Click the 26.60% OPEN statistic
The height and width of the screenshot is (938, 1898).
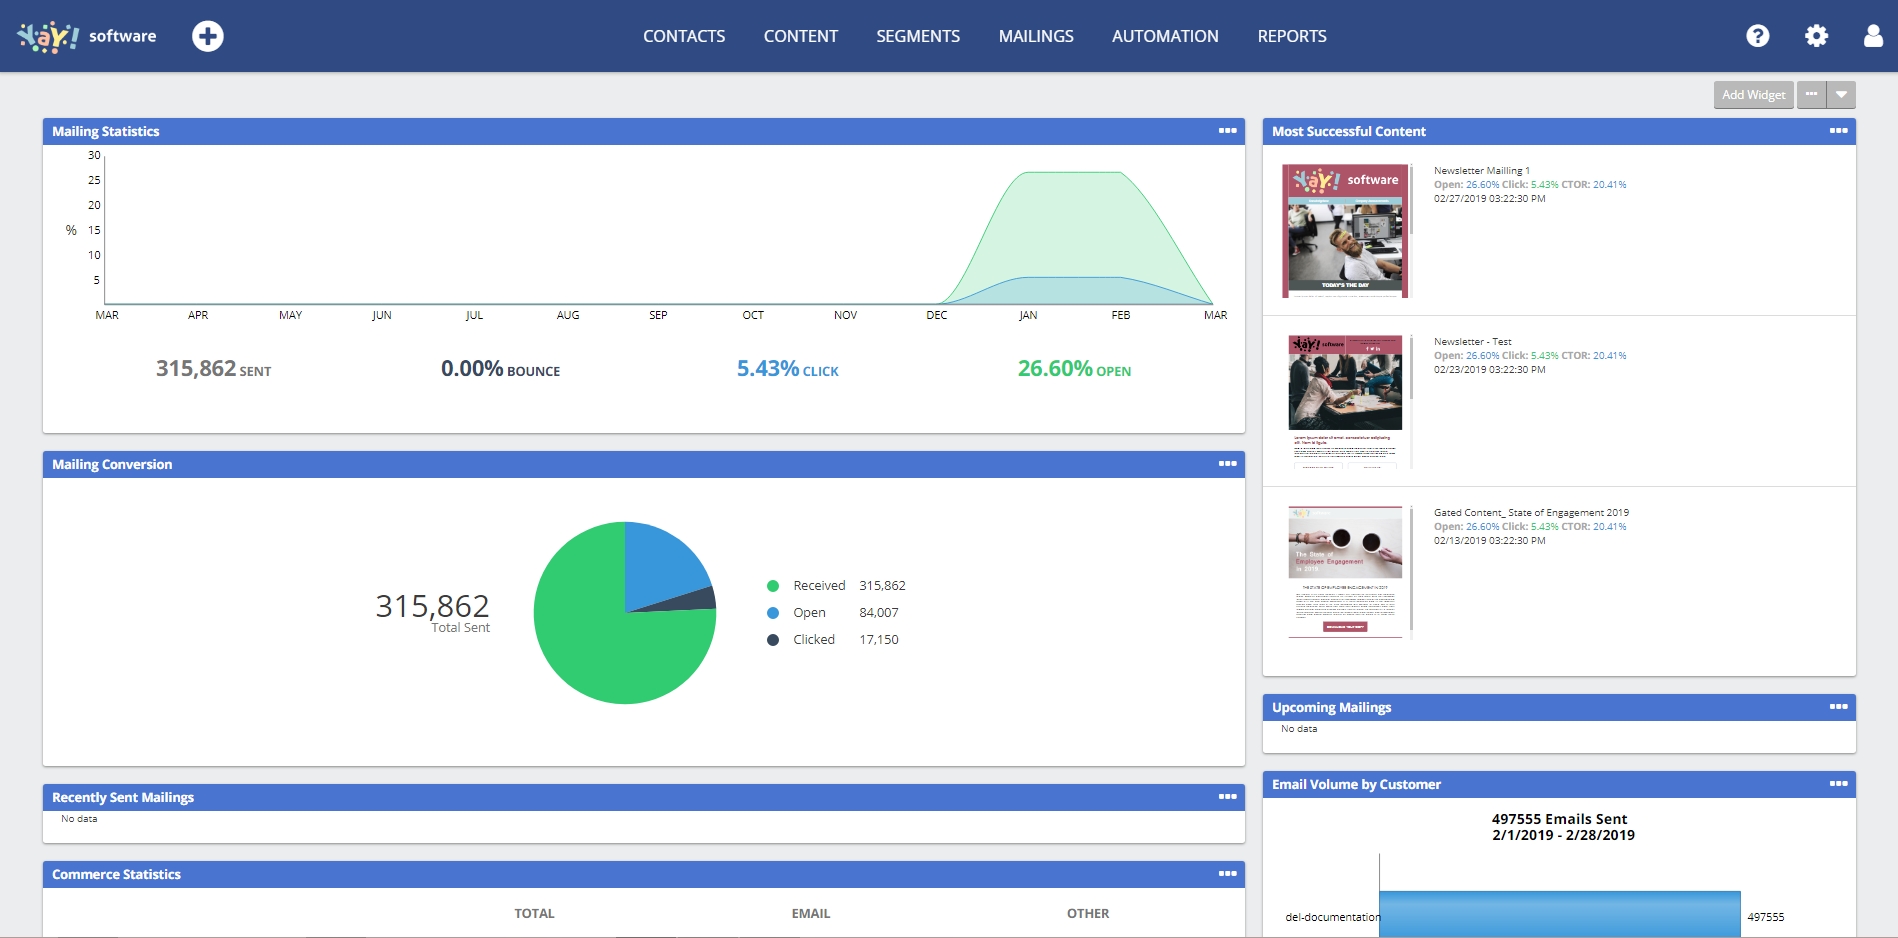(x=1074, y=369)
